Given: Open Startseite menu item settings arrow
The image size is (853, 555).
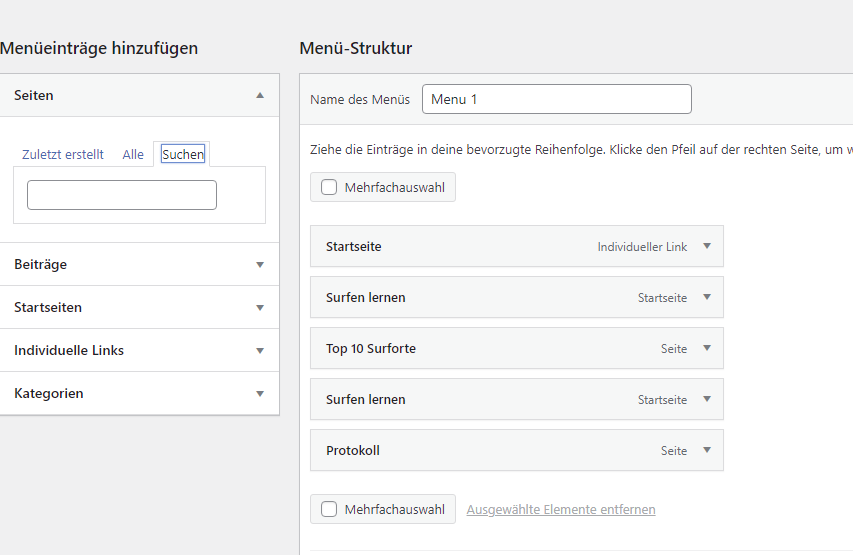Looking at the screenshot, I should [x=706, y=247].
